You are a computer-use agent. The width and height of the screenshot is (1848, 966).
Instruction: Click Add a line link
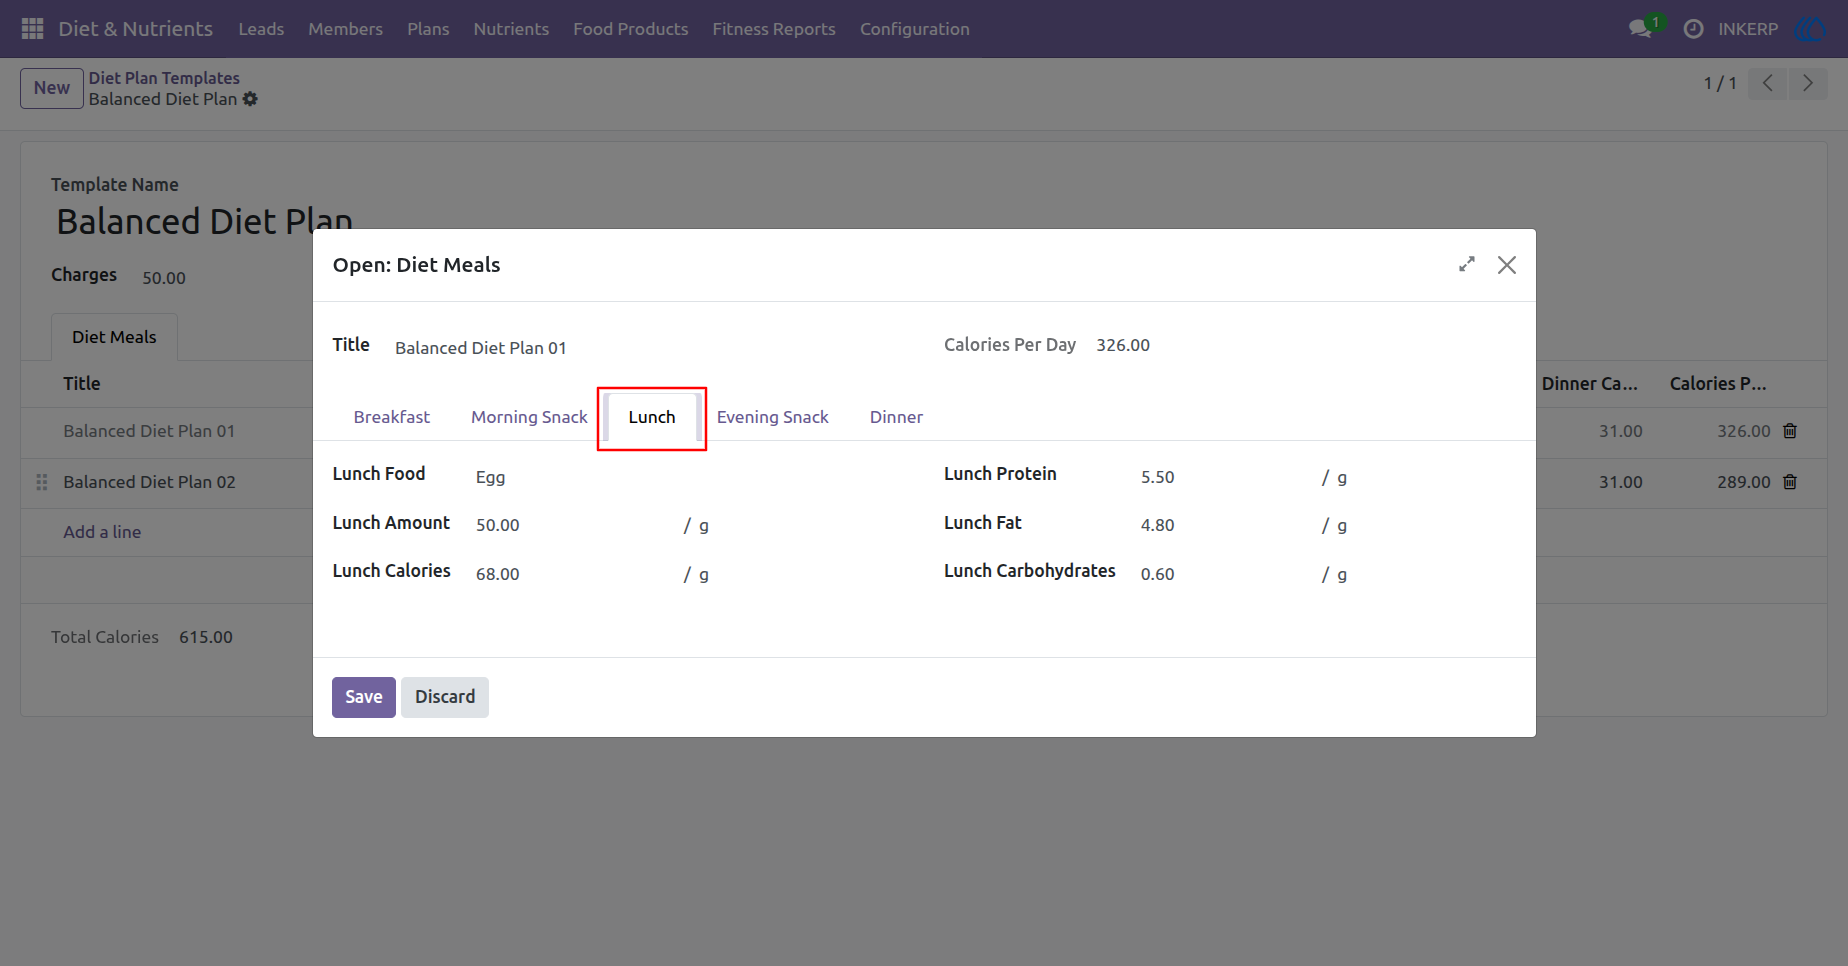tap(102, 532)
